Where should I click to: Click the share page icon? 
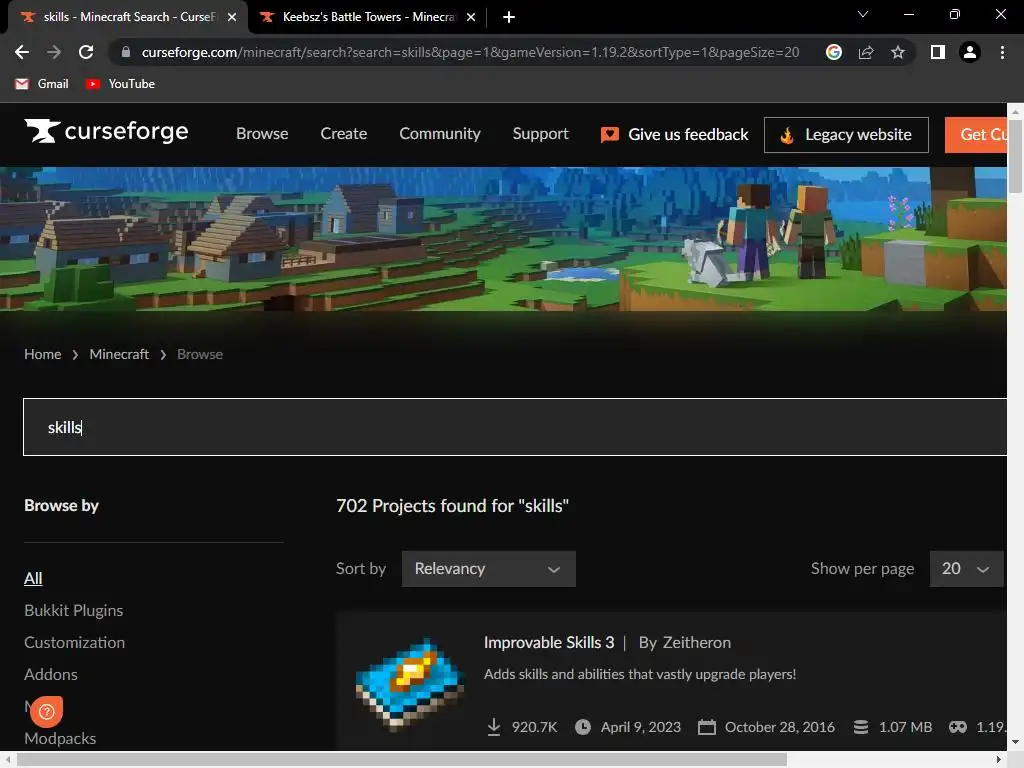(866, 52)
